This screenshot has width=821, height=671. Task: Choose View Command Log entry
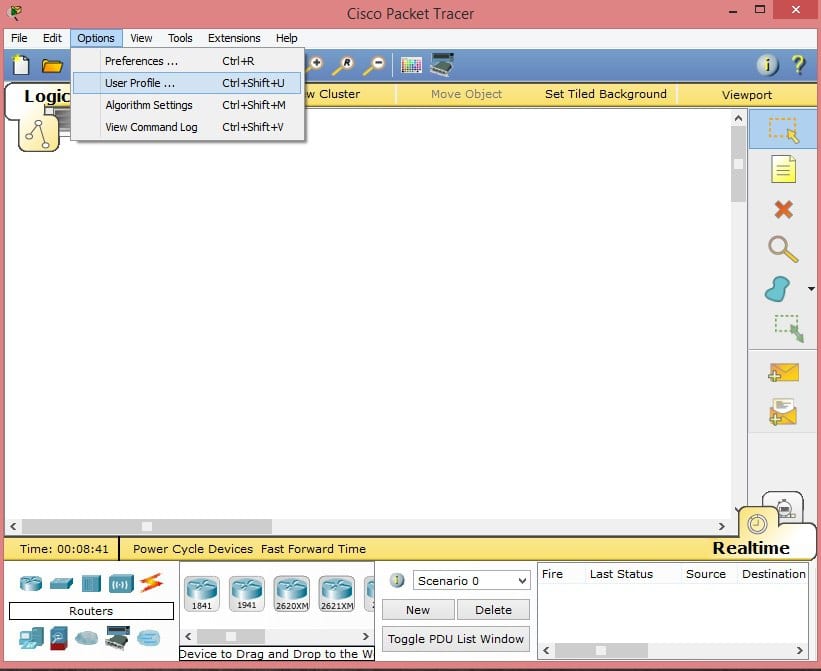point(187,127)
